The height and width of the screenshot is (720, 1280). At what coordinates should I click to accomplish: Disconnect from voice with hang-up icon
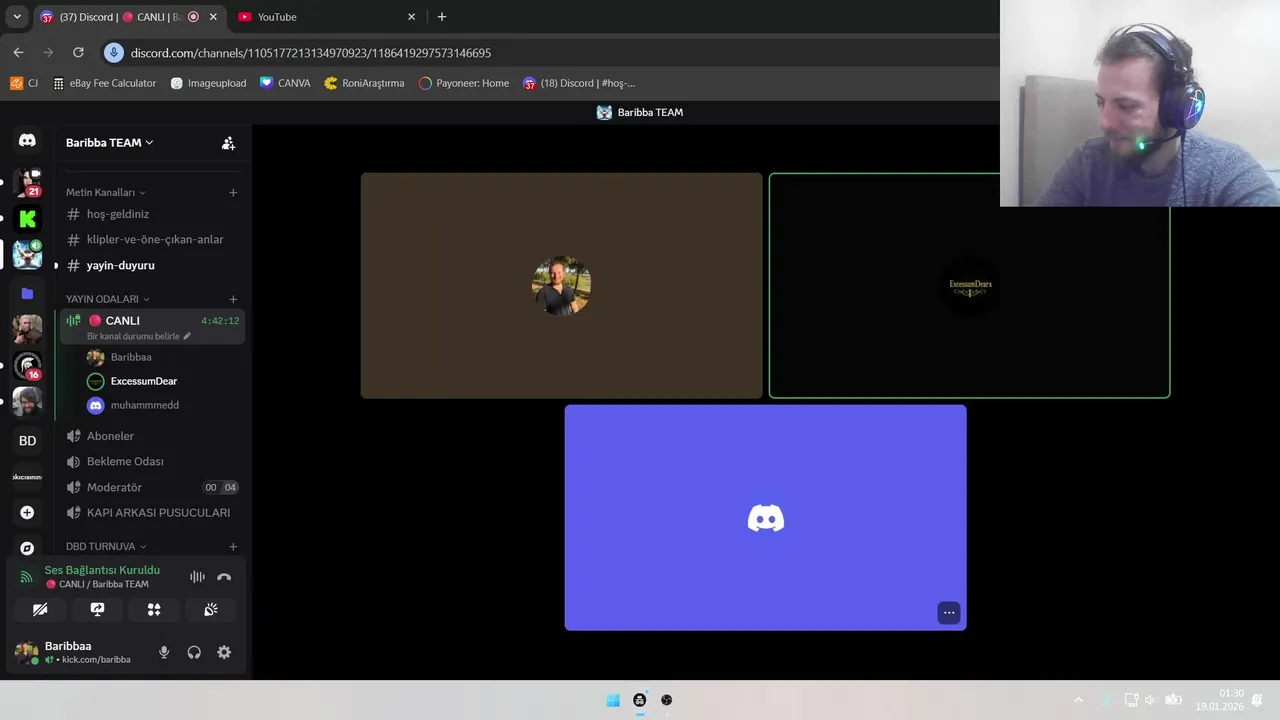(x=224, y=577)
